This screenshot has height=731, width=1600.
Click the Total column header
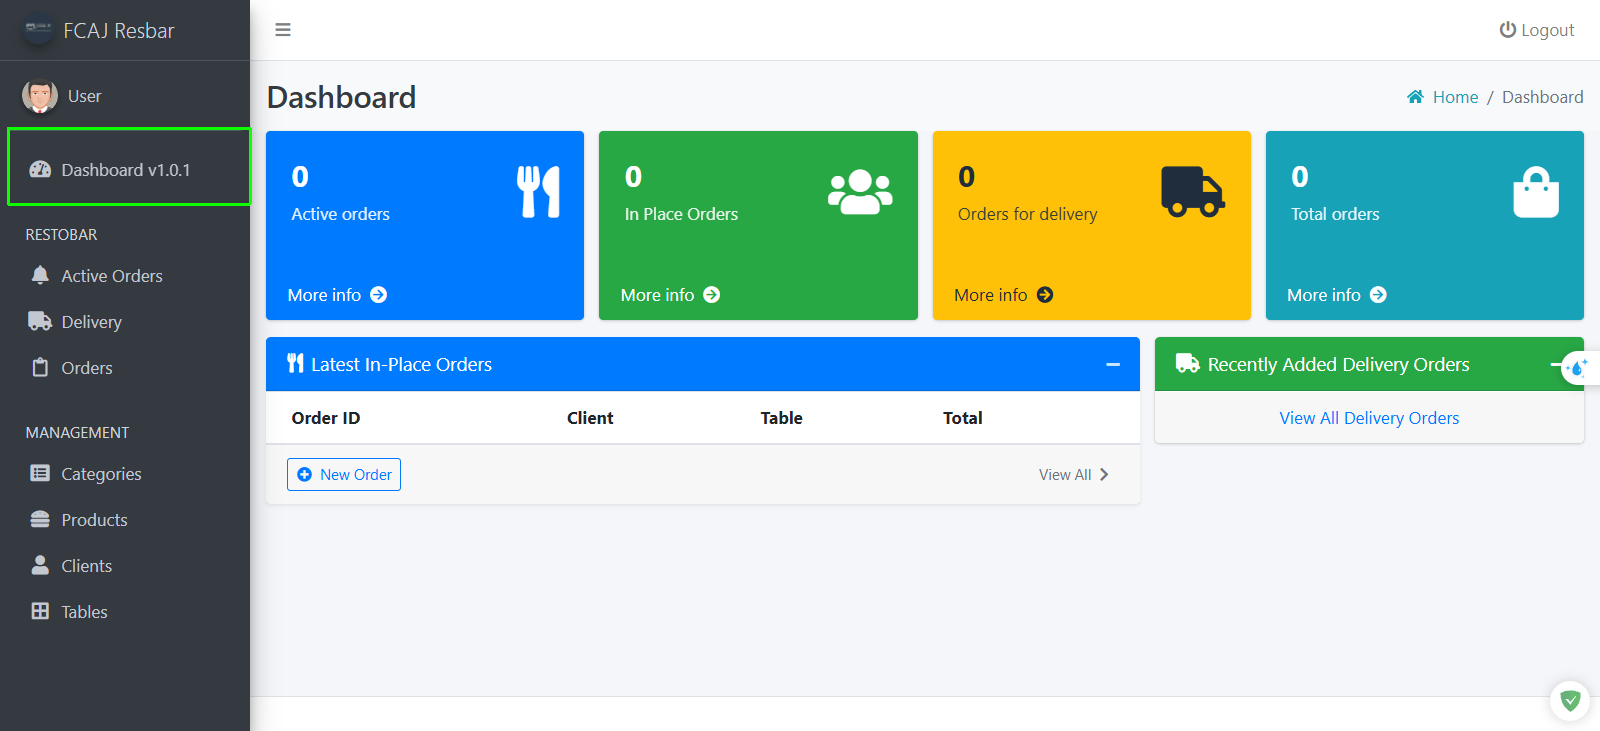click(963, 418)
